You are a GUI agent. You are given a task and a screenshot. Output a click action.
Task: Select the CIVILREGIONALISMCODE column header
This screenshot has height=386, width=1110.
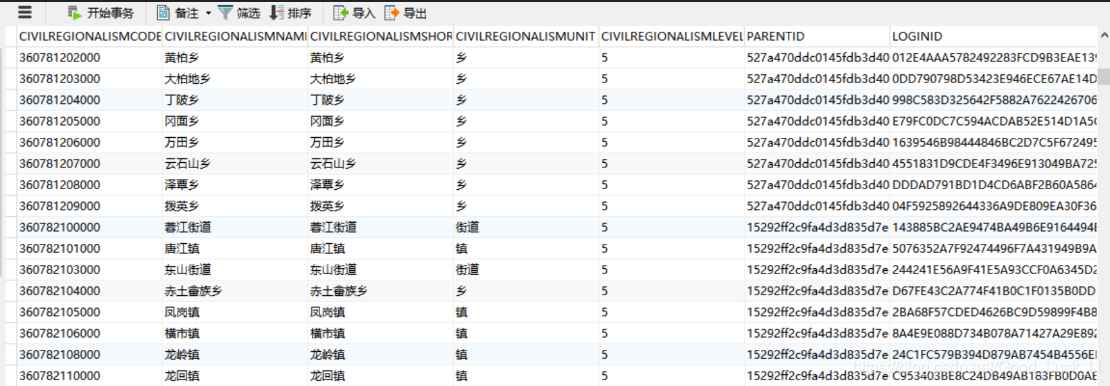(x=89, y=36)
